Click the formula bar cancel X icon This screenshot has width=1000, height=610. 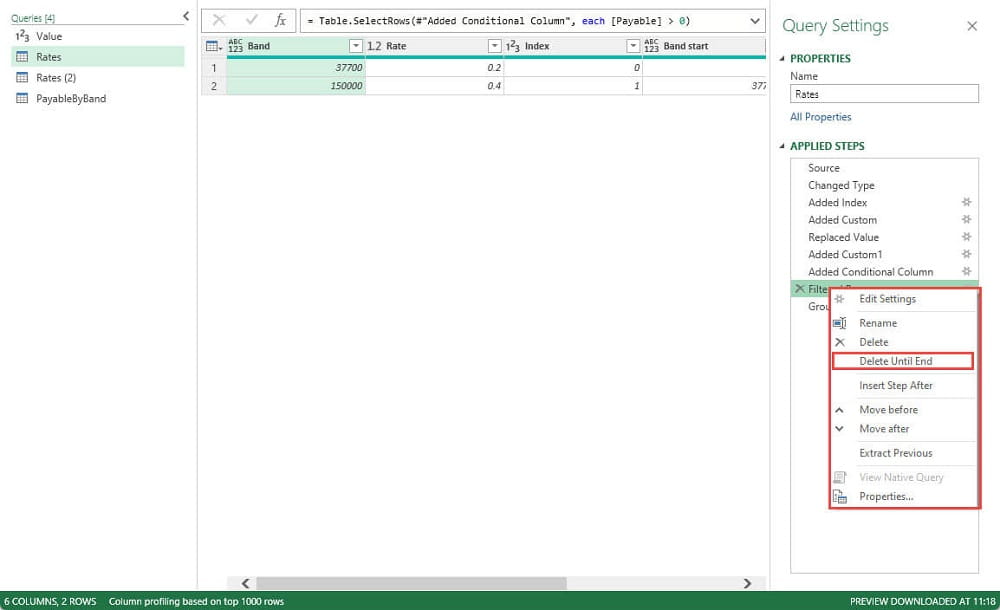coord(220,21)
